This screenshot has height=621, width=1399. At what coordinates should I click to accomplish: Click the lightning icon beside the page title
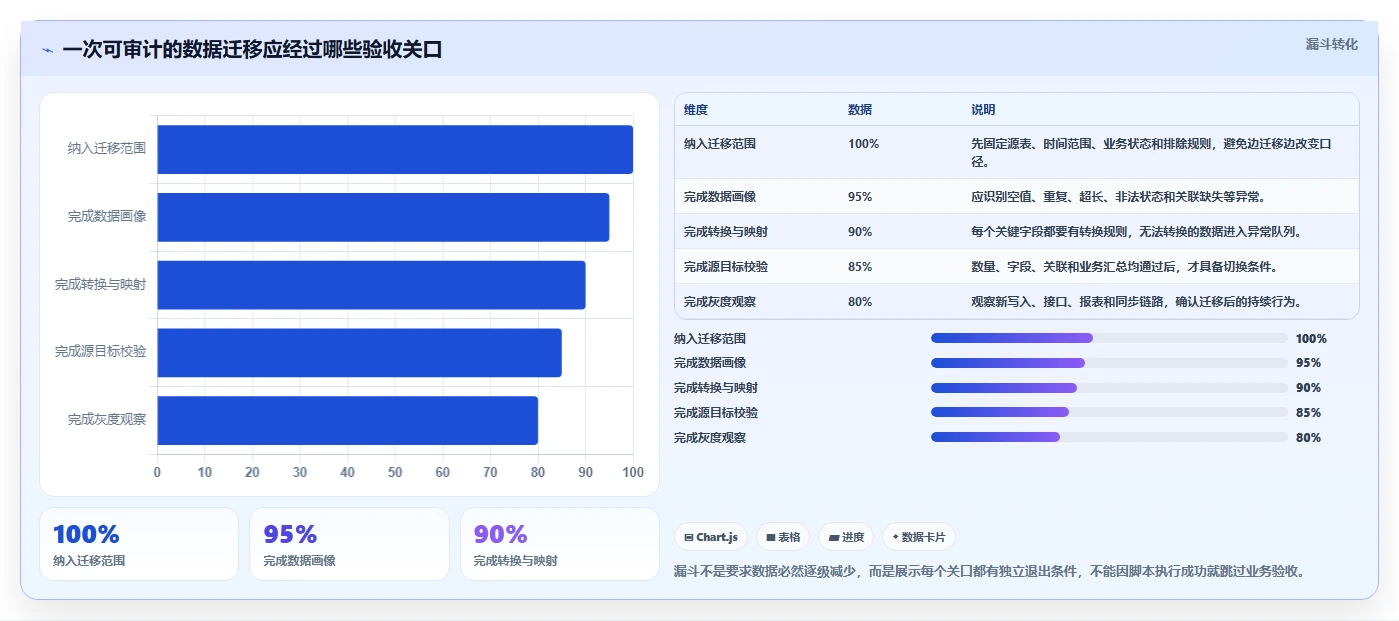click(47, 50)
